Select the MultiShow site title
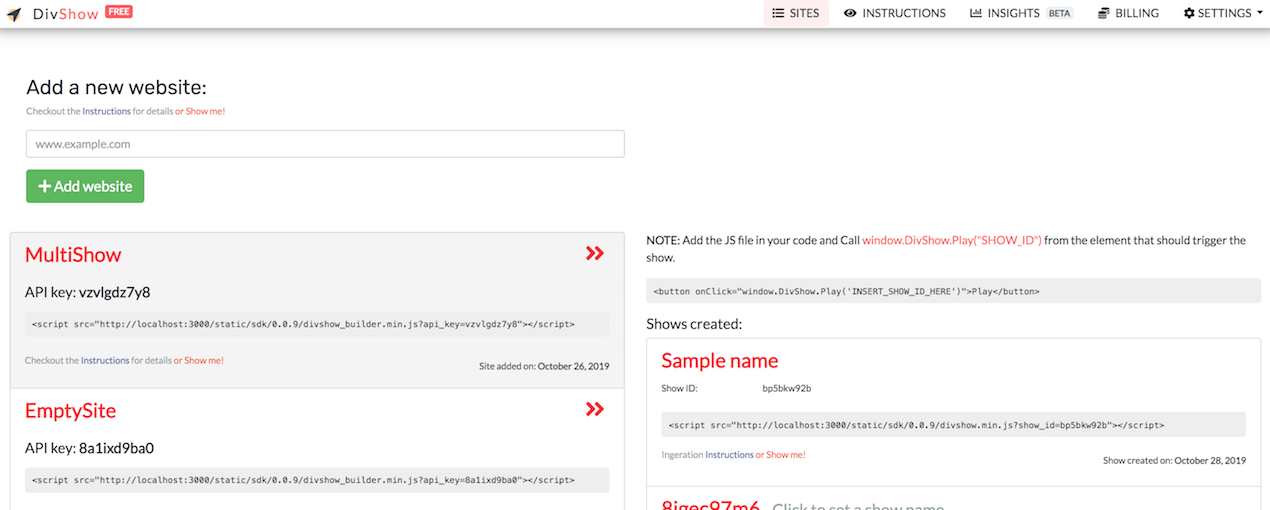Viewport: 1270px width, 510px height. [x=73, y=255]
